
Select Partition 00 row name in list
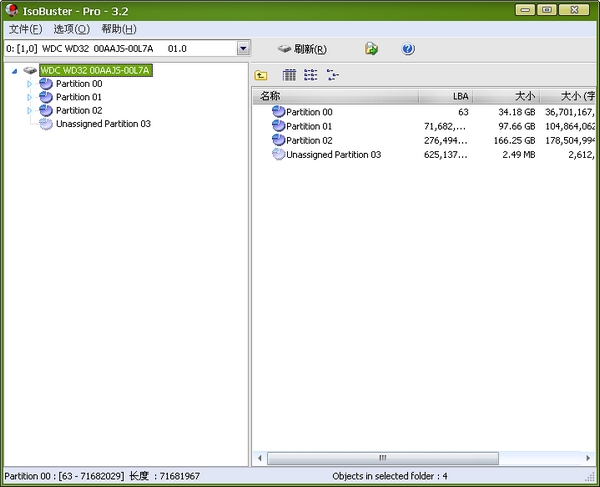coord(309,112)
